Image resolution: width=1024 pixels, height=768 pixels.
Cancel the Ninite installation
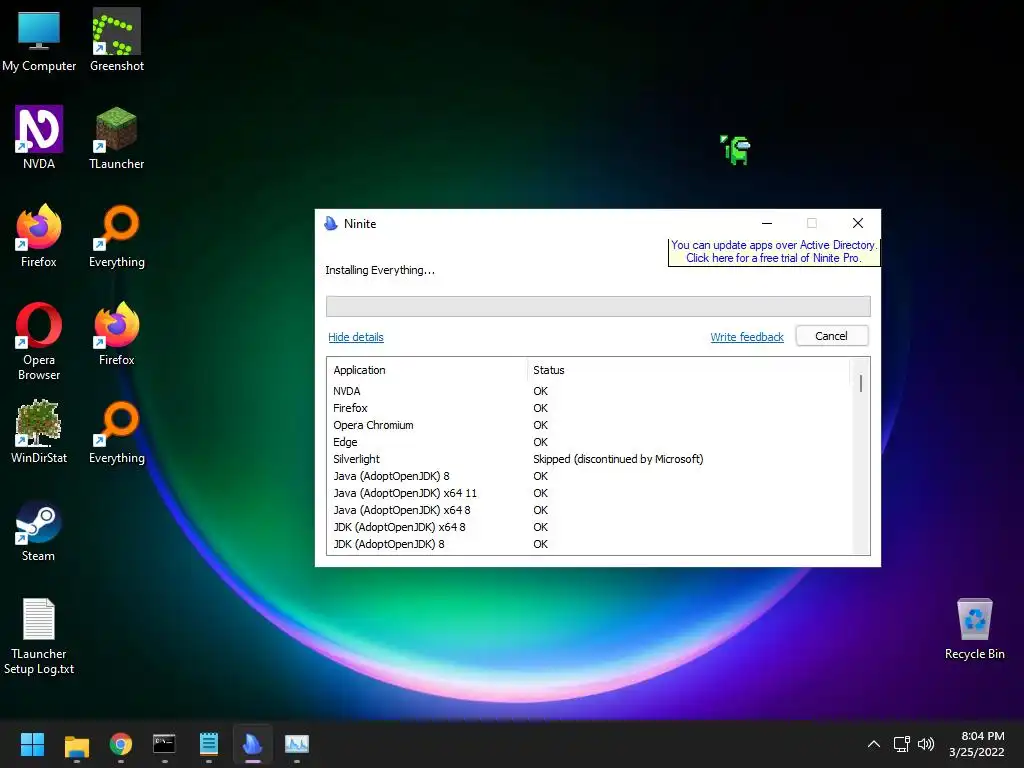[x=832, y=336]
